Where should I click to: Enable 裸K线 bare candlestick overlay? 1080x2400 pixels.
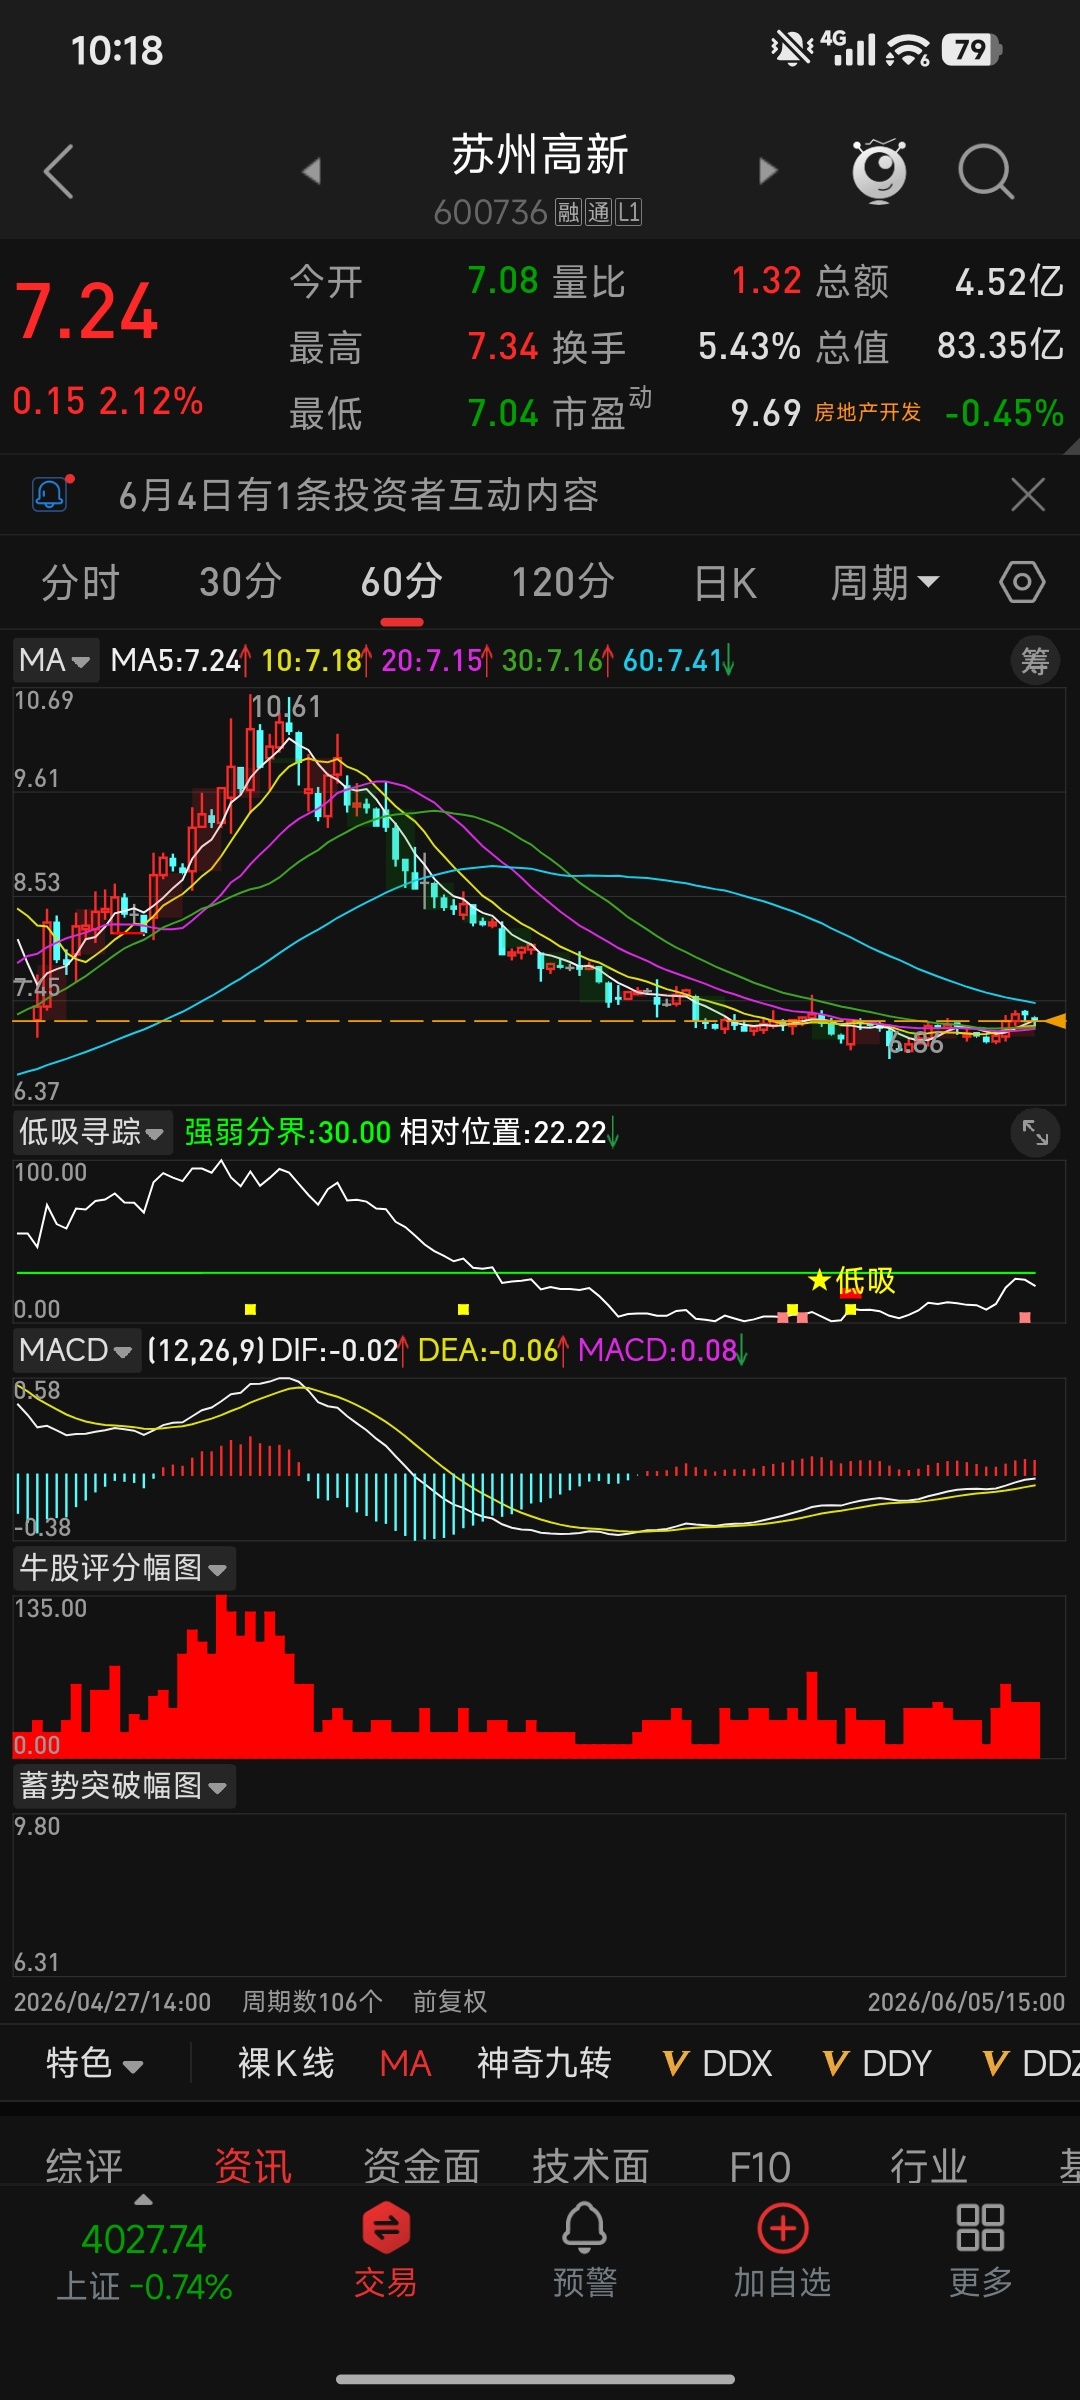point(286,2063)
